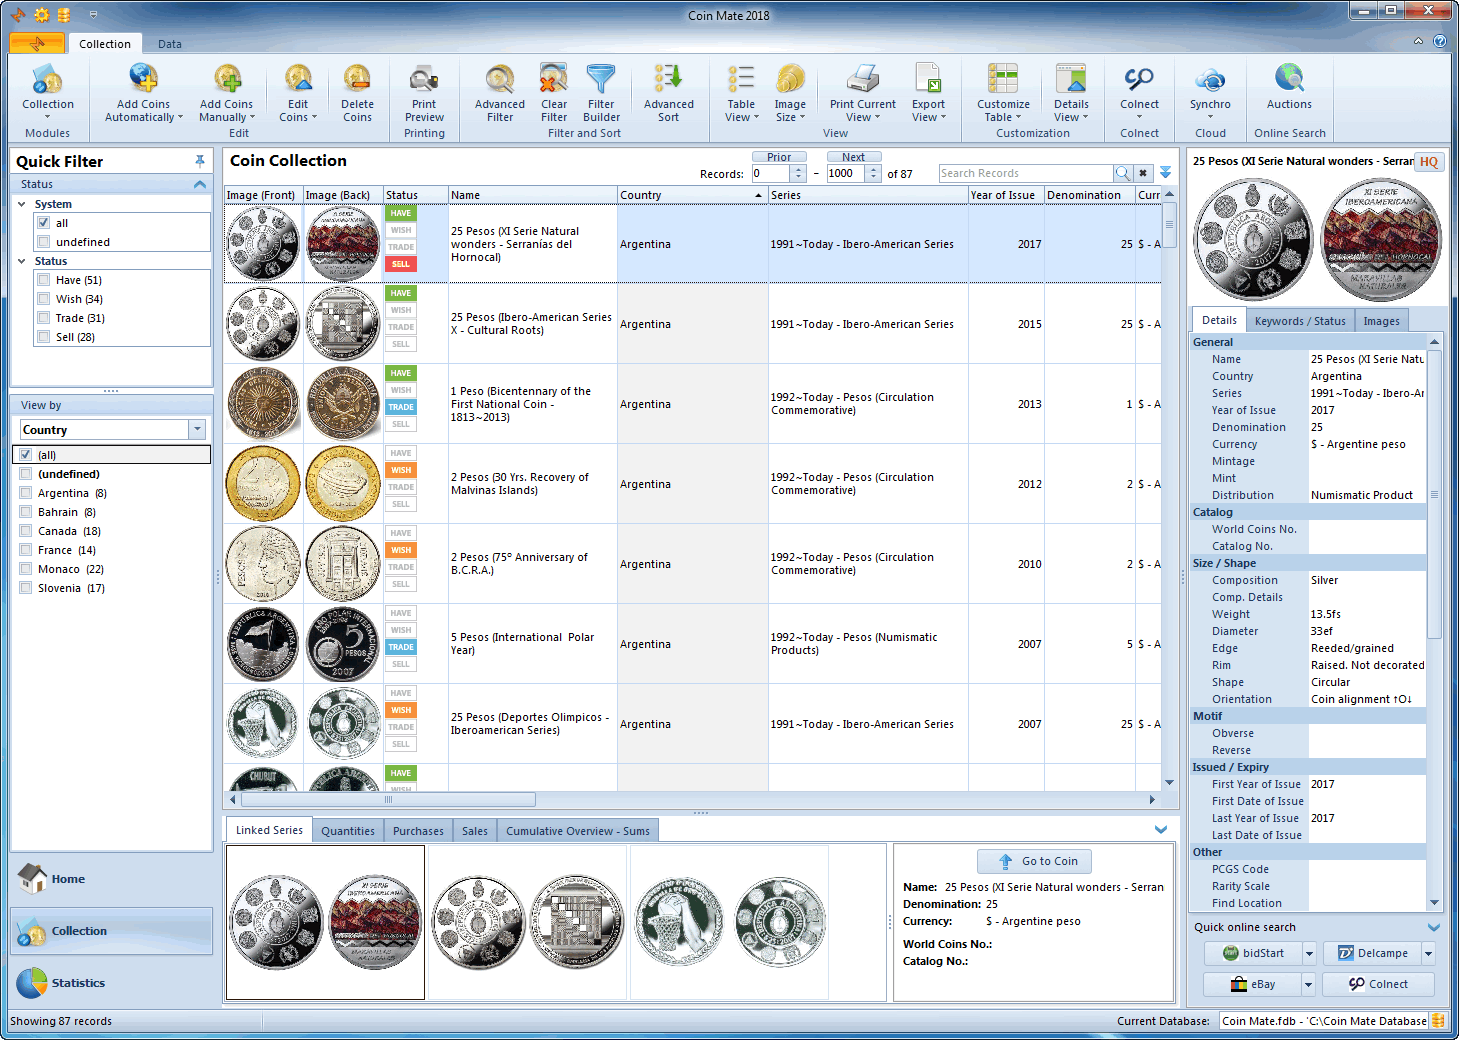1459x1040 pixels.
Task: Switch to the Purchases tab
Action: pos(418,831)
